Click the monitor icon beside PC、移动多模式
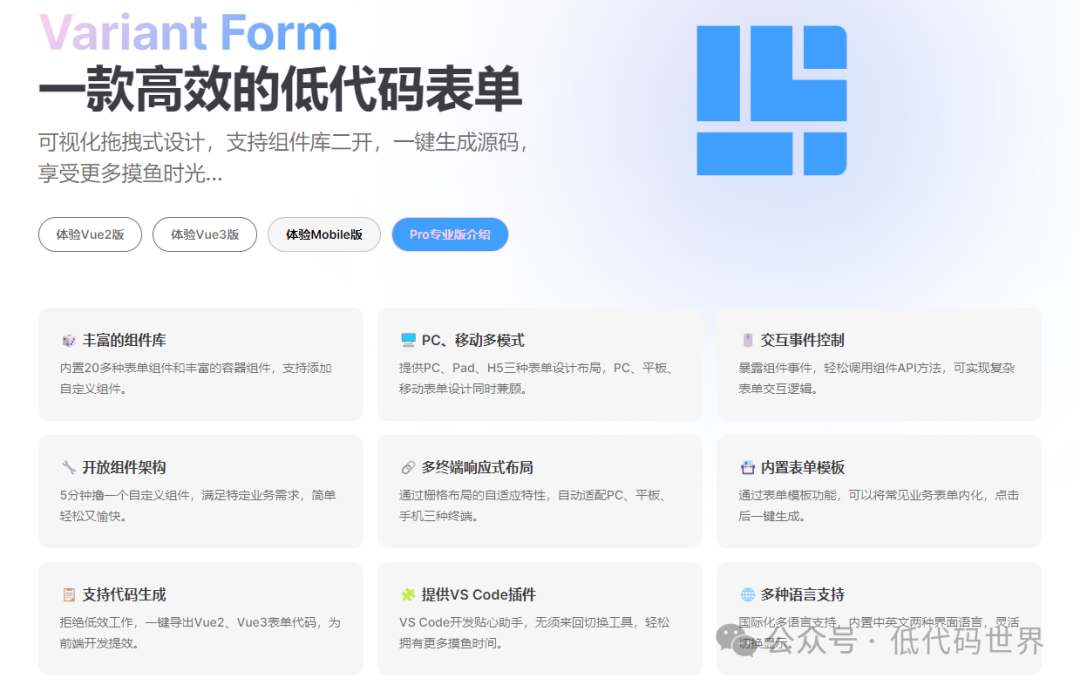The width and height of the screenshot is (1080, 685). (x=408, y=340)
